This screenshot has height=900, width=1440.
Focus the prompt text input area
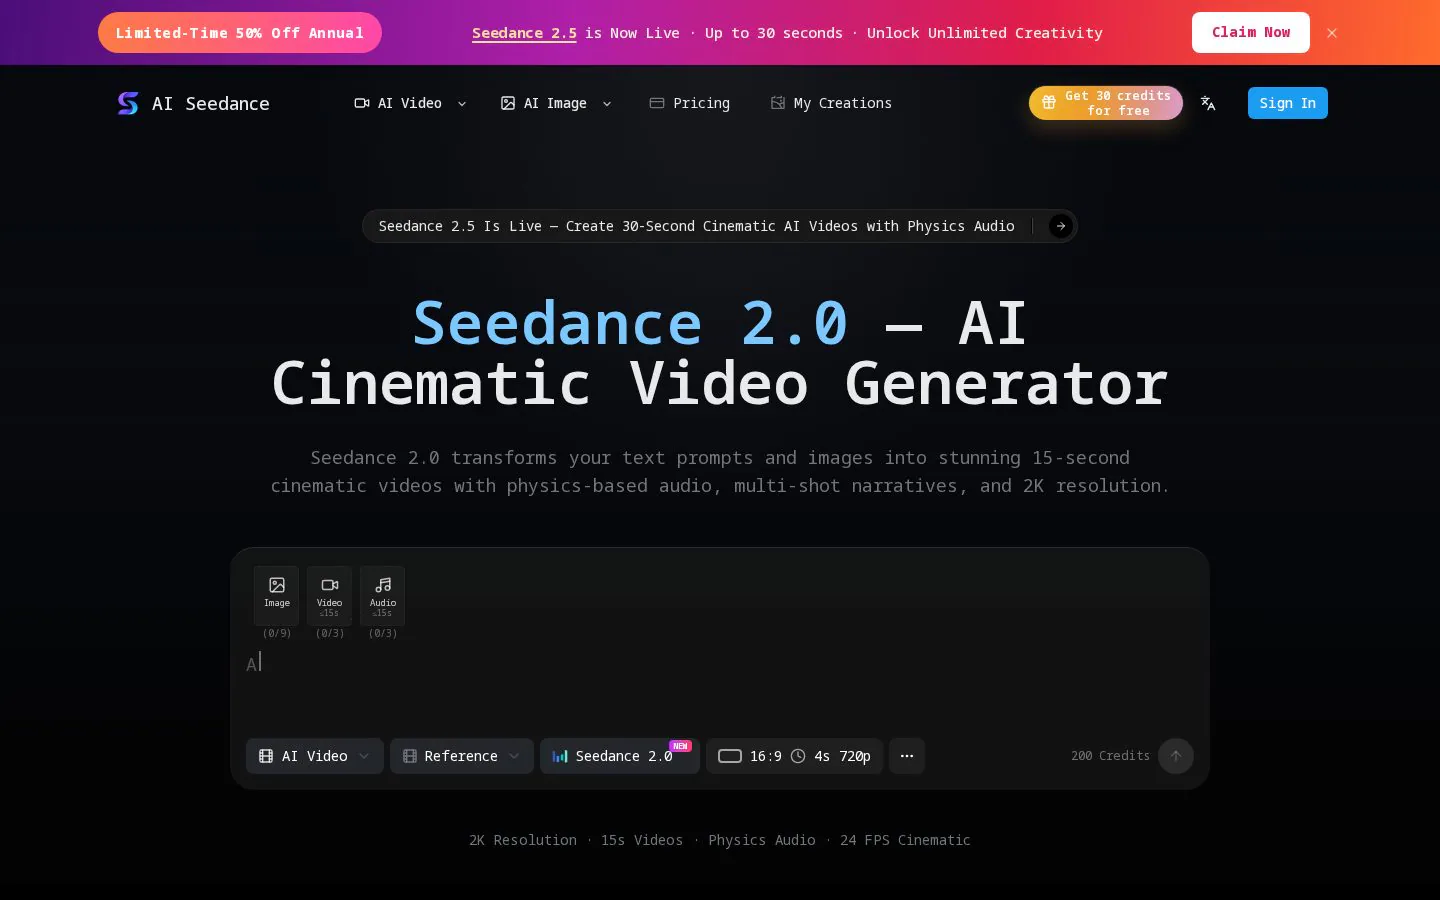coord(720,685)
